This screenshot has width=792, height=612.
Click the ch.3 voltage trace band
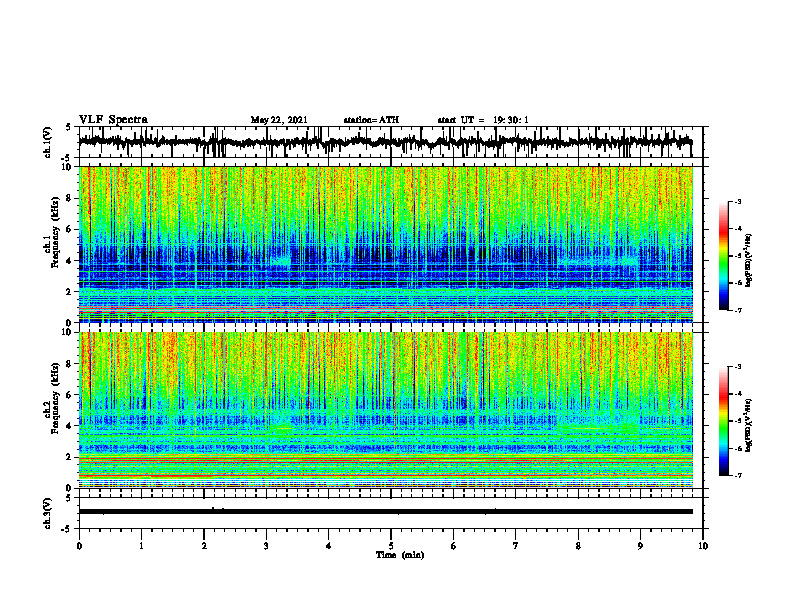pos(385,512)
